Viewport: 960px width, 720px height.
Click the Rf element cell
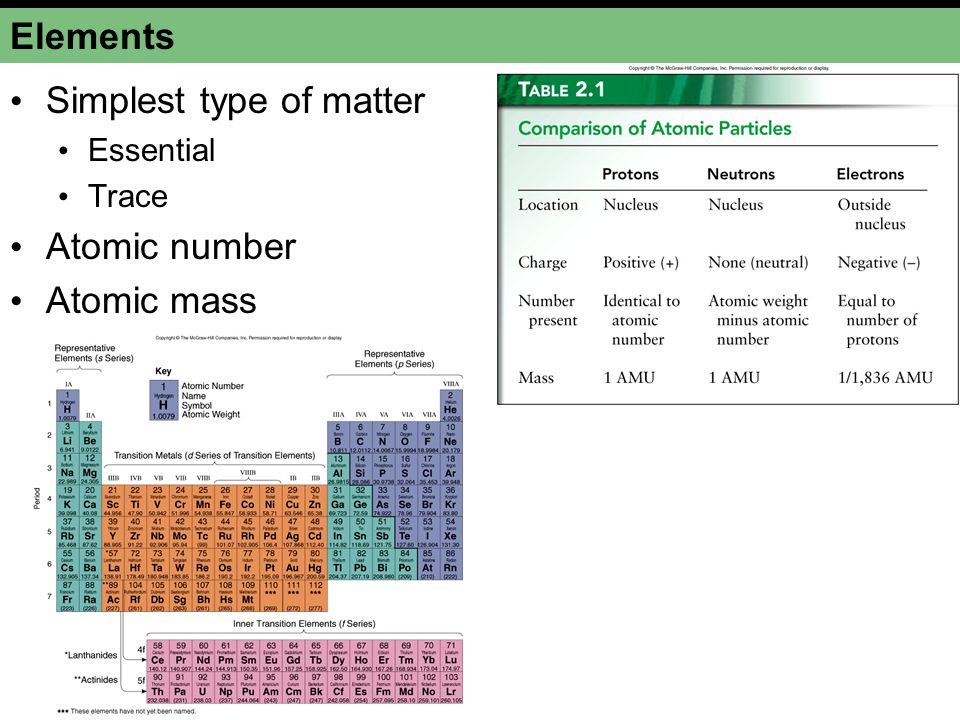coord(135,596)
